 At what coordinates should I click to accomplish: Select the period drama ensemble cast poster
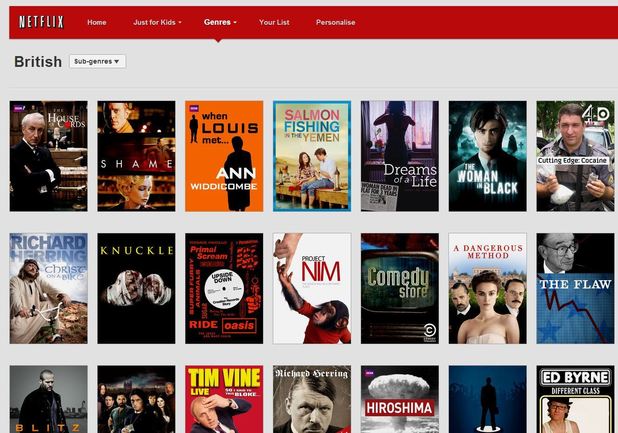click(x=136, y=399)
